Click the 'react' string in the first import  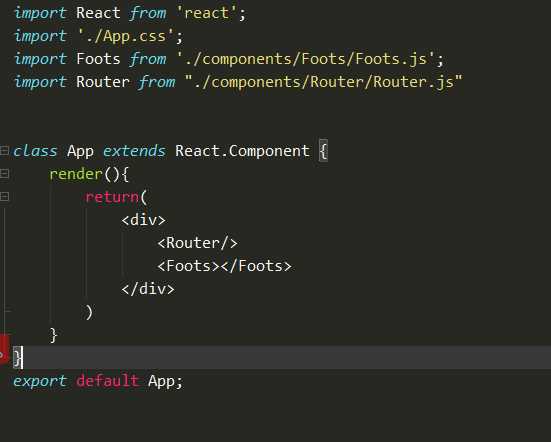206,14
